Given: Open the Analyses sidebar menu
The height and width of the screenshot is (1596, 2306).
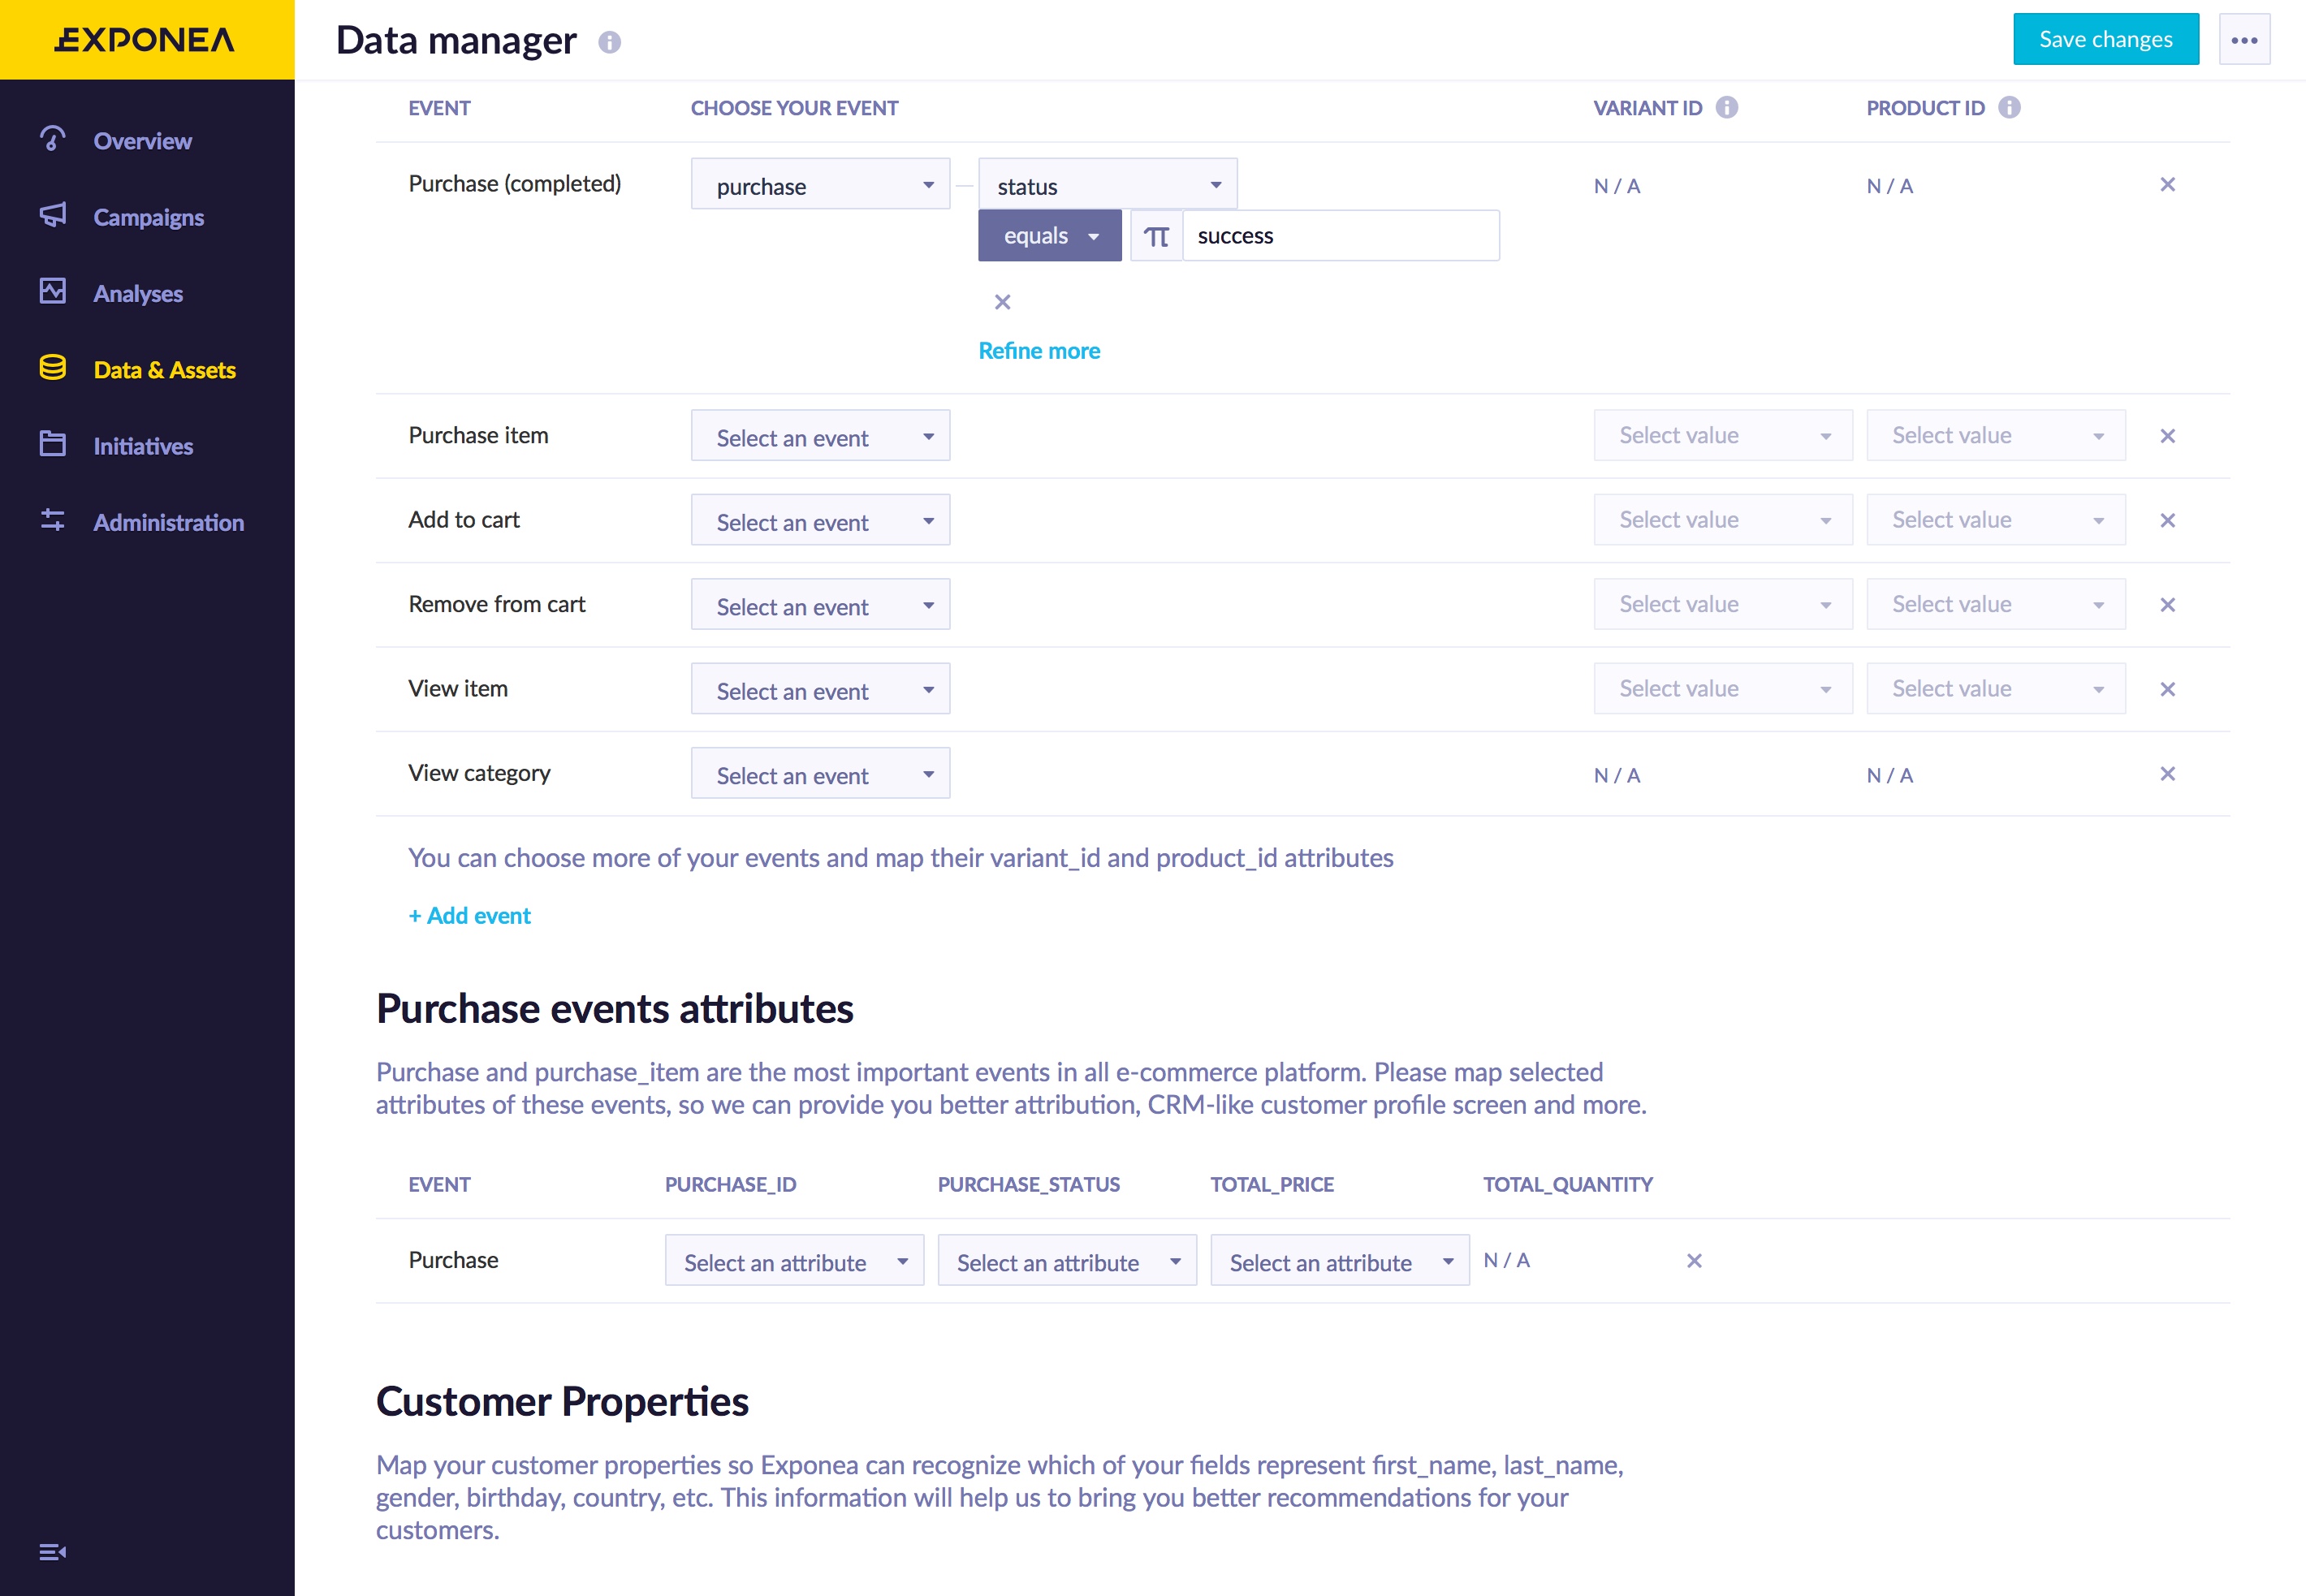Looking at the screenshot, I should (x=138, y=294).
